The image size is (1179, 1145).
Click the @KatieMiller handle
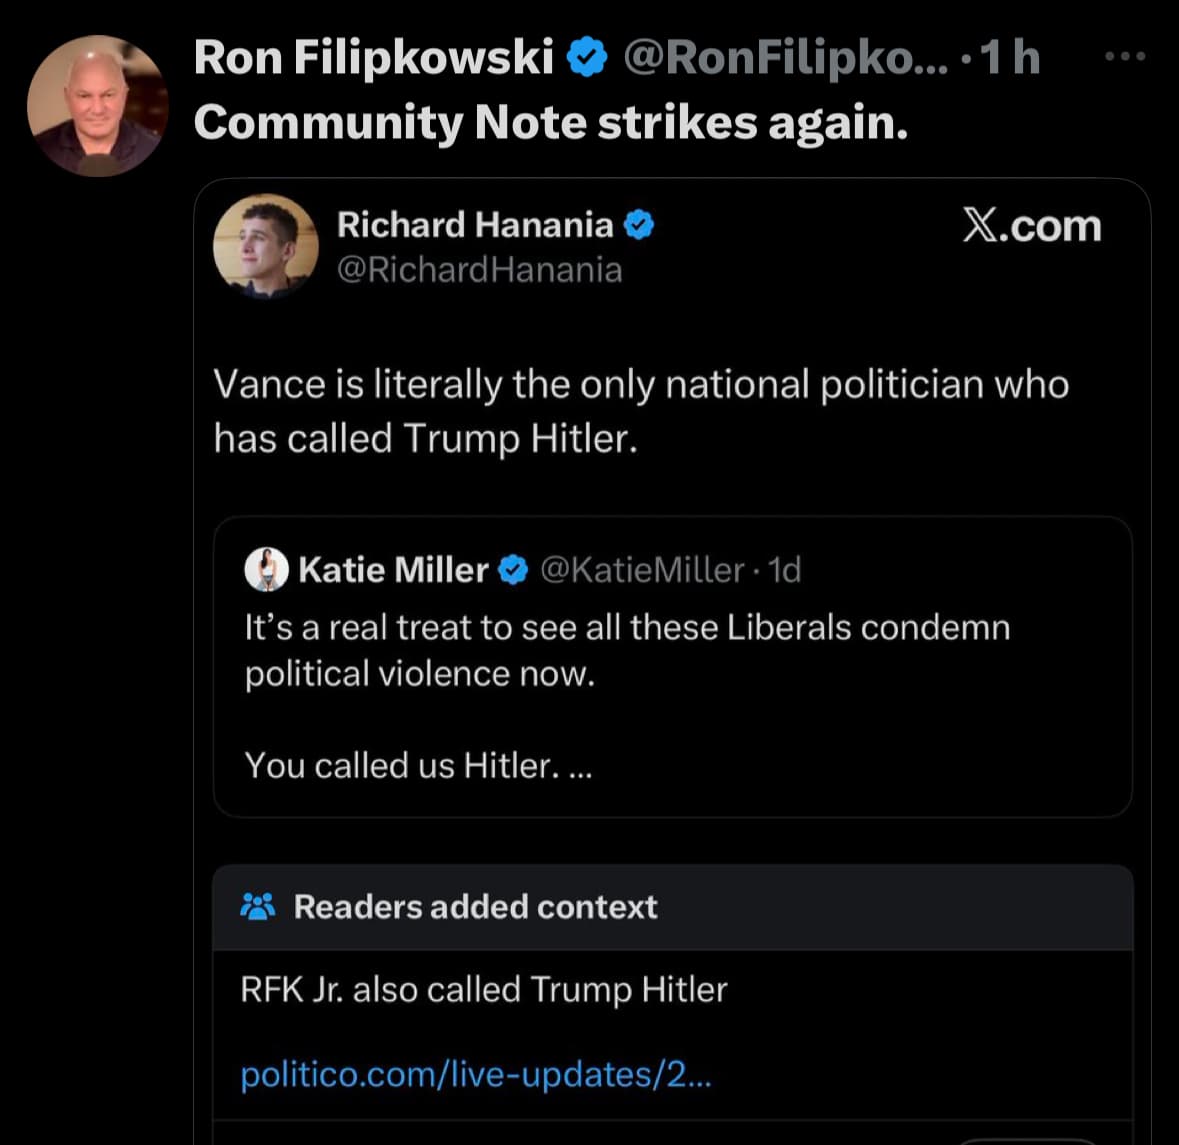pyautogui.click(x=642, y=570)
